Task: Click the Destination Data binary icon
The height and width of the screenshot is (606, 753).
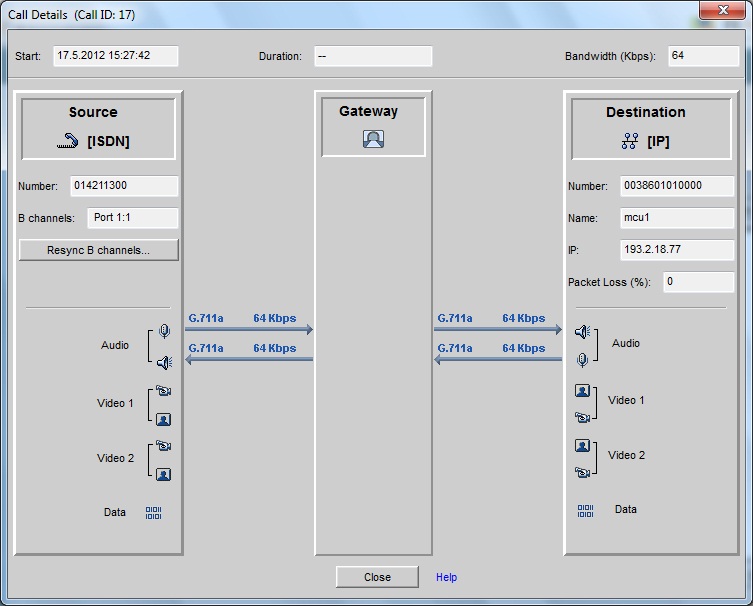Action: point(585,510)
